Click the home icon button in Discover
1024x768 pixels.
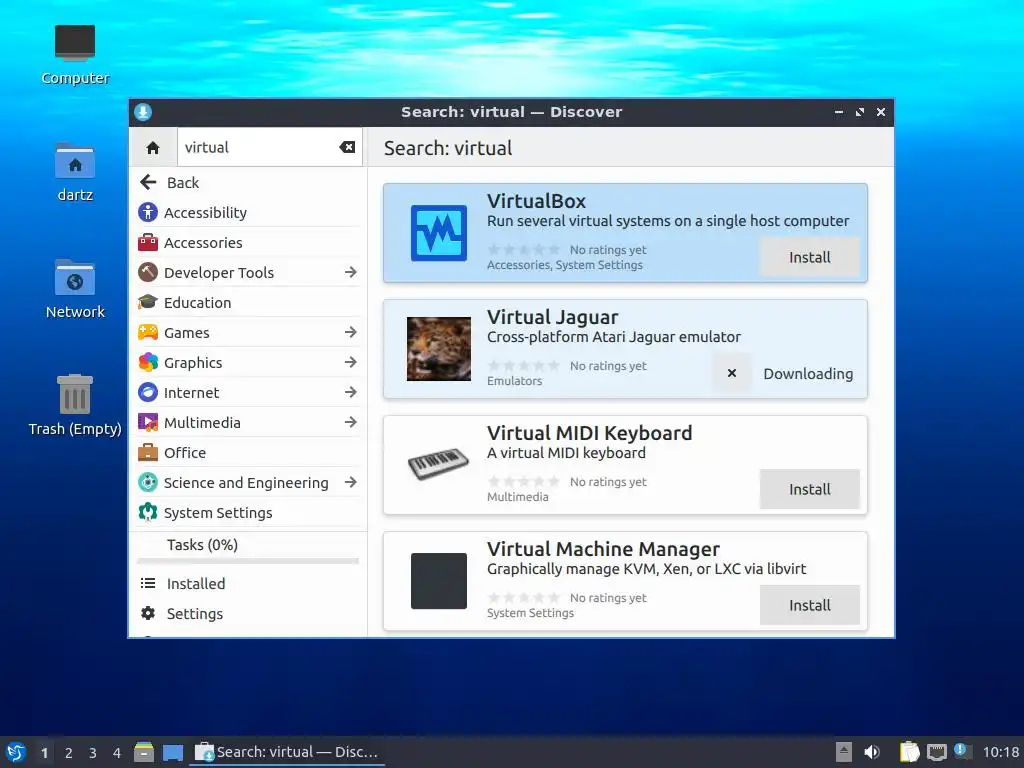[153, 148]
